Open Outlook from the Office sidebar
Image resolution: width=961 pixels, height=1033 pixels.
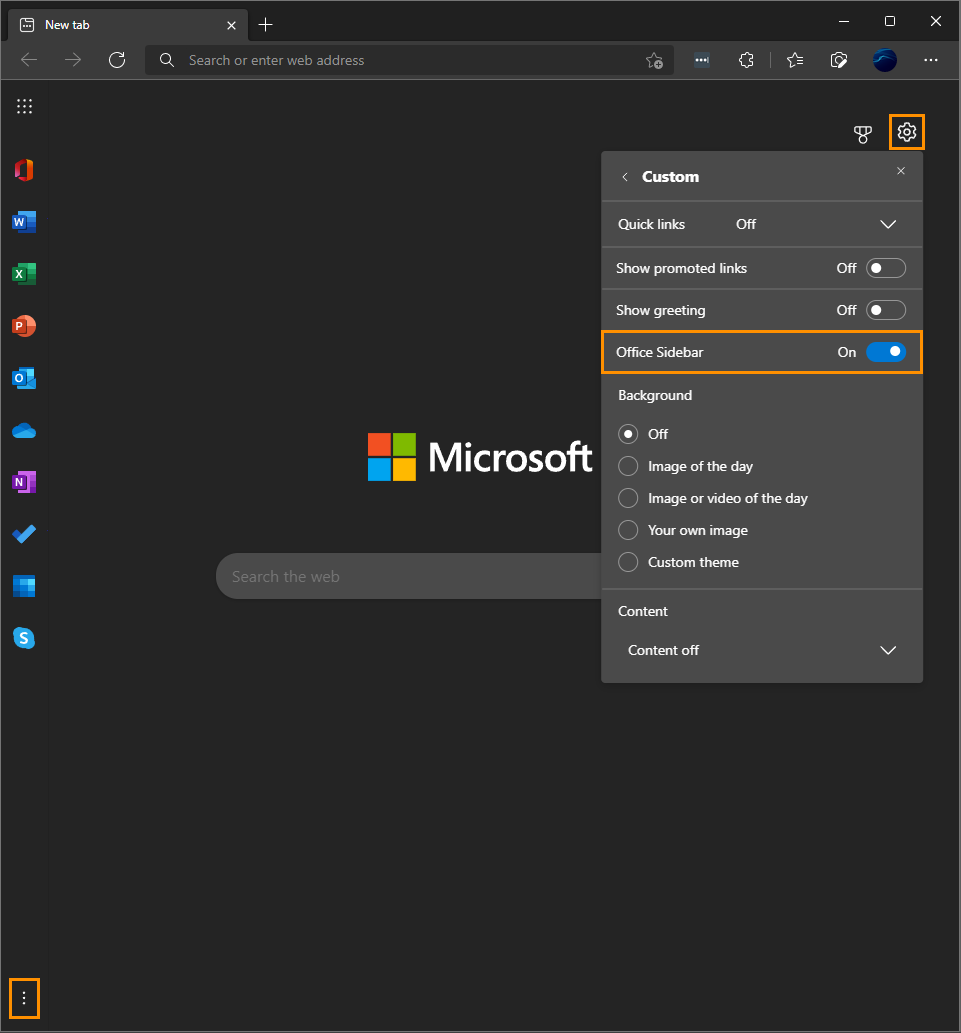point(24,378)
